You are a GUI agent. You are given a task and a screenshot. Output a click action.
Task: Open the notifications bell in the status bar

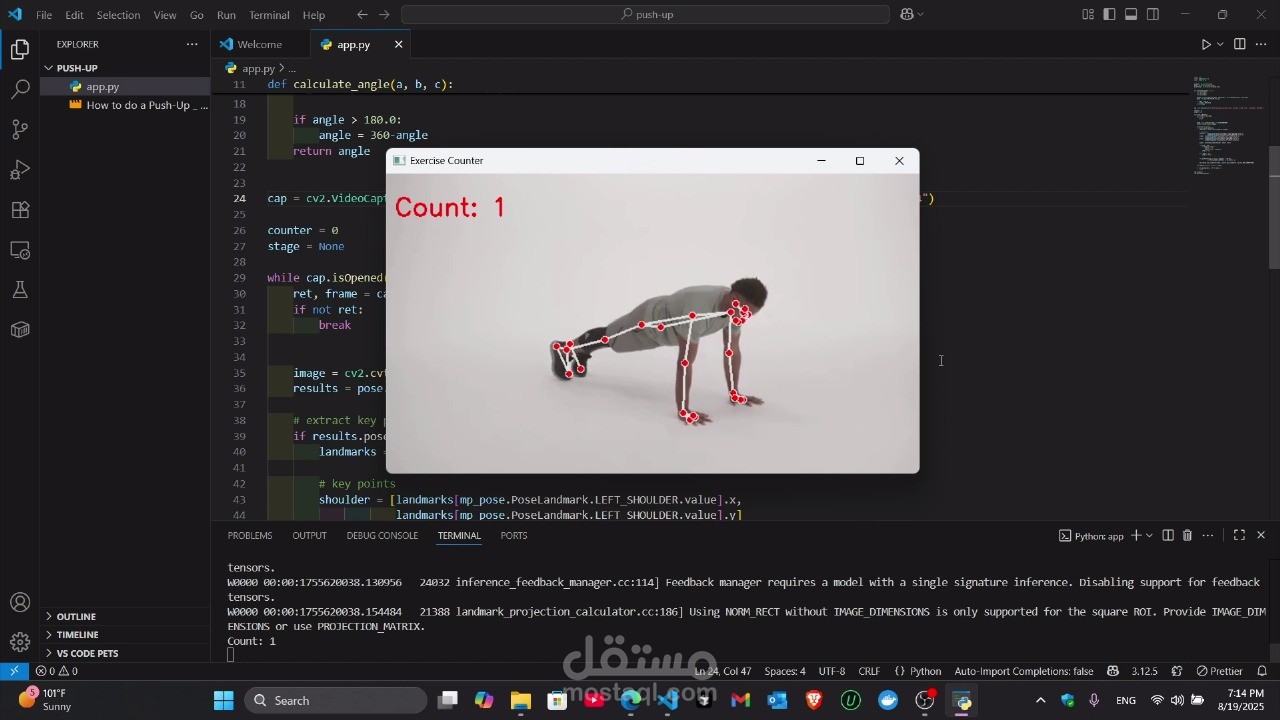point(1262,671)
